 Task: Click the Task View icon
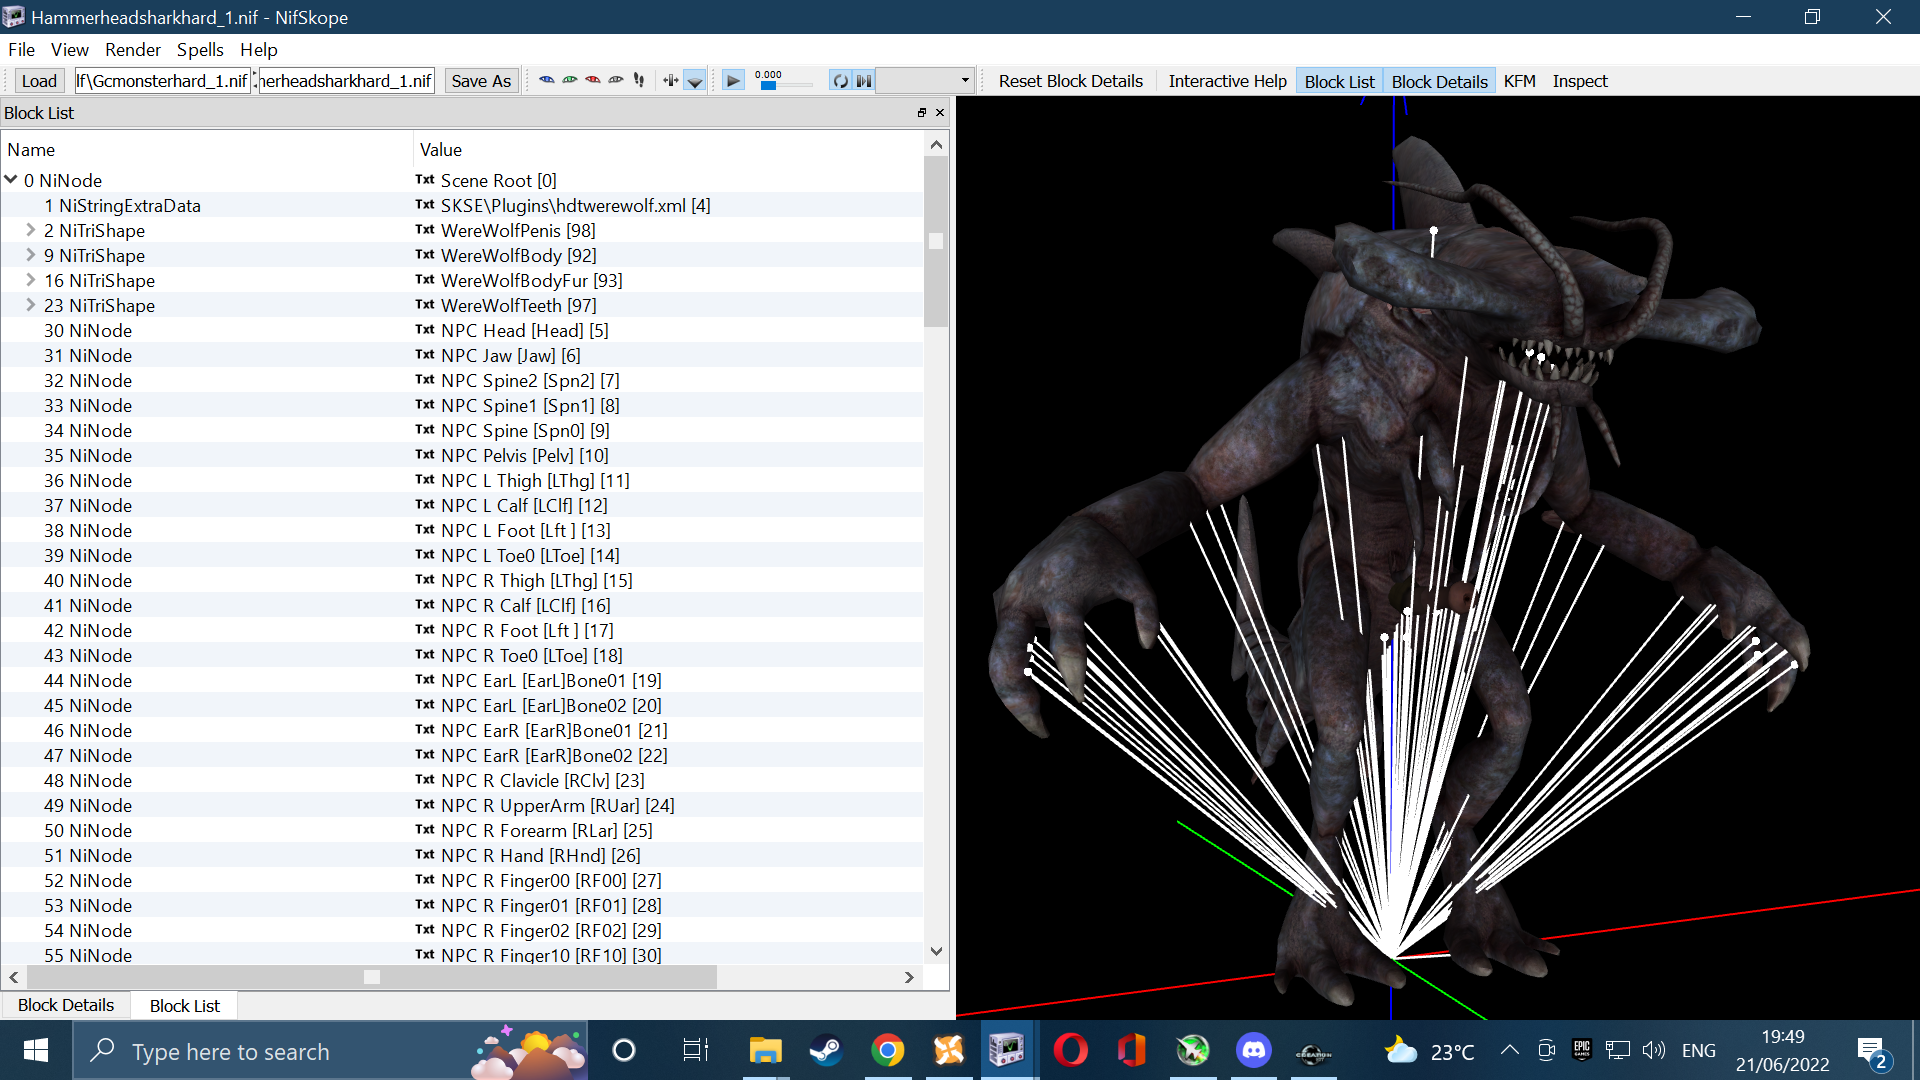click(x=695, y=1050)
